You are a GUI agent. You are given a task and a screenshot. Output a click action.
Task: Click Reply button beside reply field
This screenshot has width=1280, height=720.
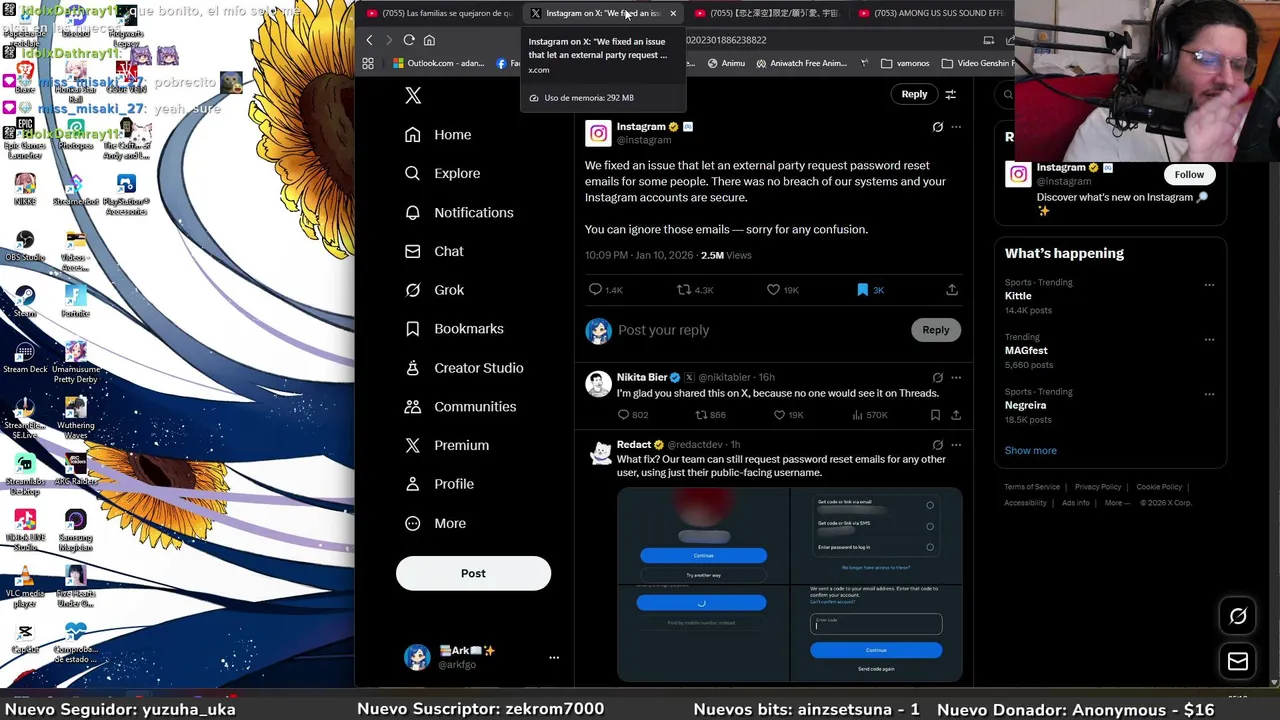tap(936, 330)
